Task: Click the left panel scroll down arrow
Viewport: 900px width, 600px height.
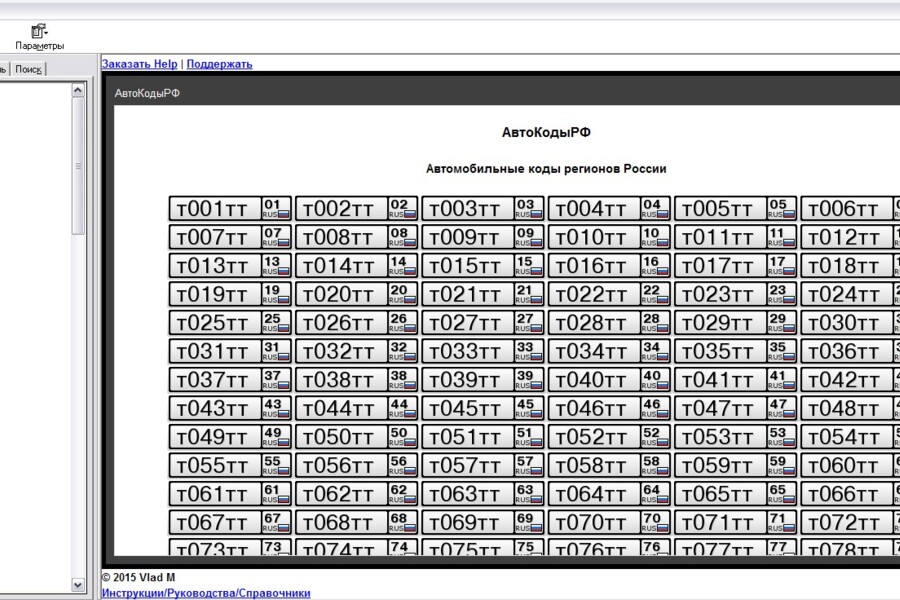Action: [78, 585]
